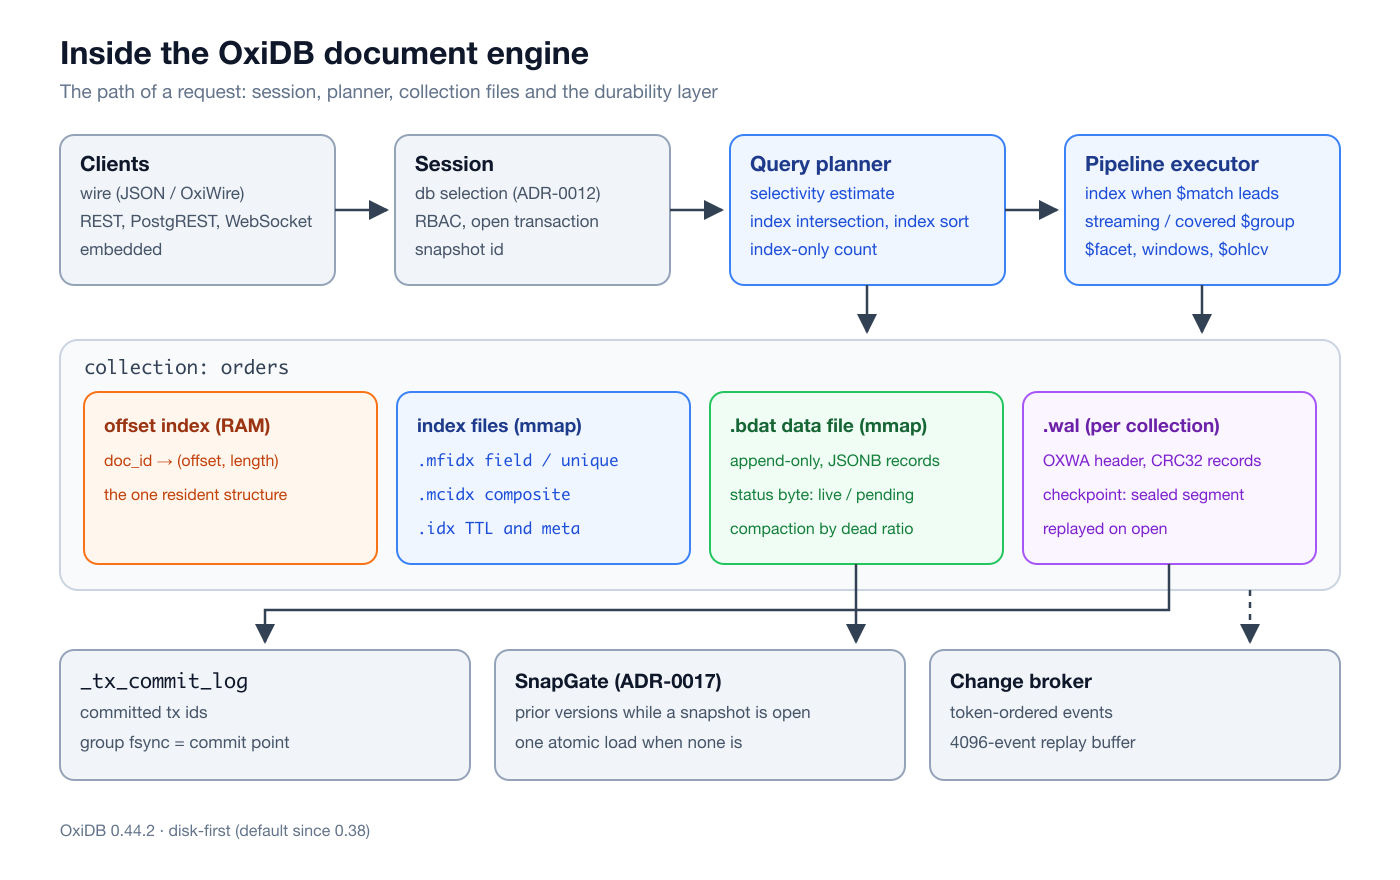Click the "collection: orders" label

coord(186,367)
